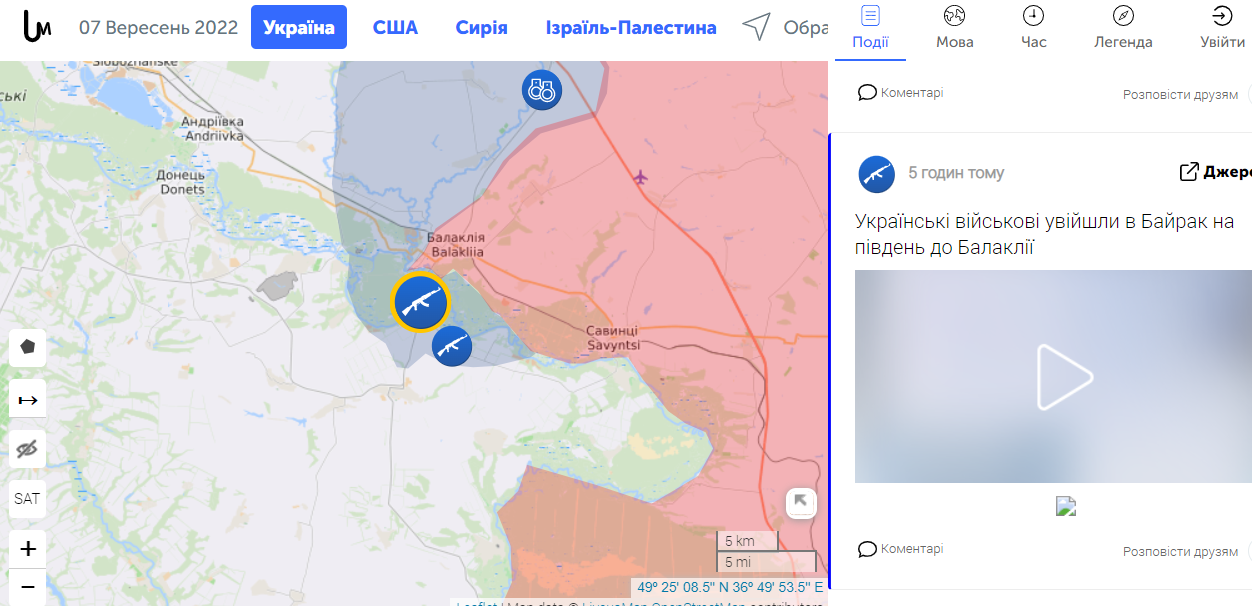The width and height of the screenshot is (1252, 606).
Task: Click the map coordinates readout
Action: point(730,587)
